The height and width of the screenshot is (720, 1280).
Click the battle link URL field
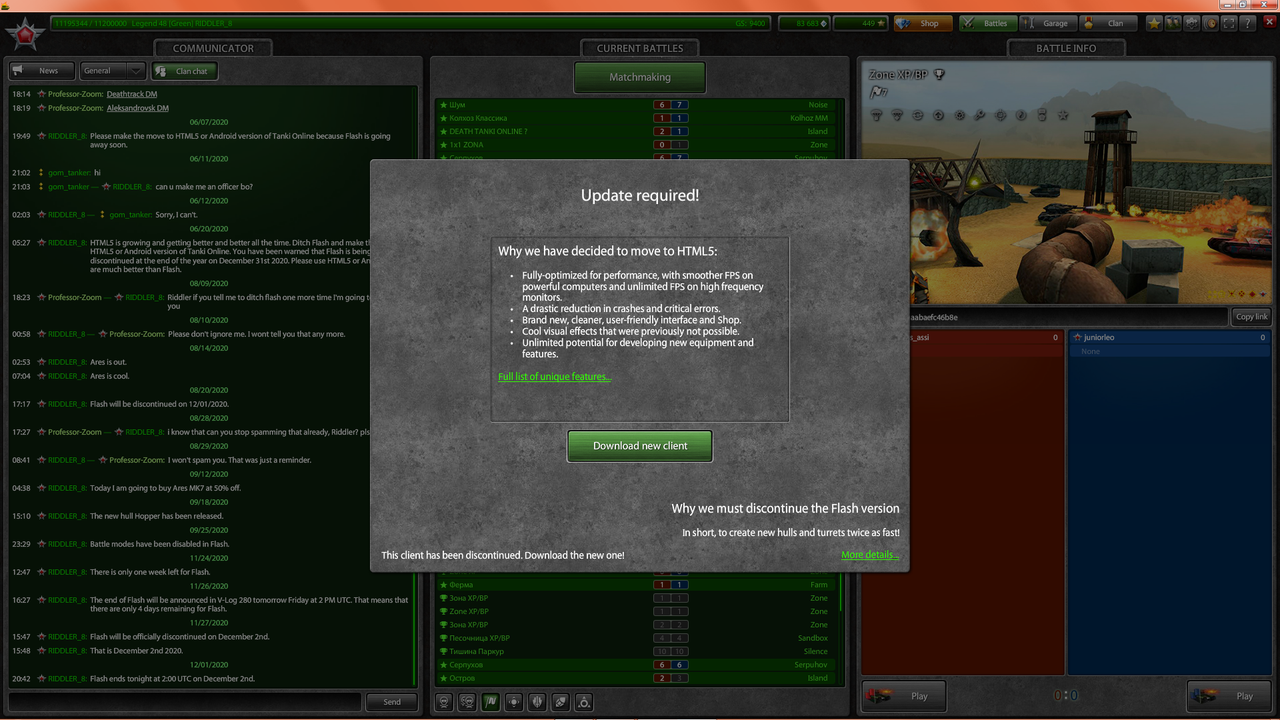click(1067, 317)
